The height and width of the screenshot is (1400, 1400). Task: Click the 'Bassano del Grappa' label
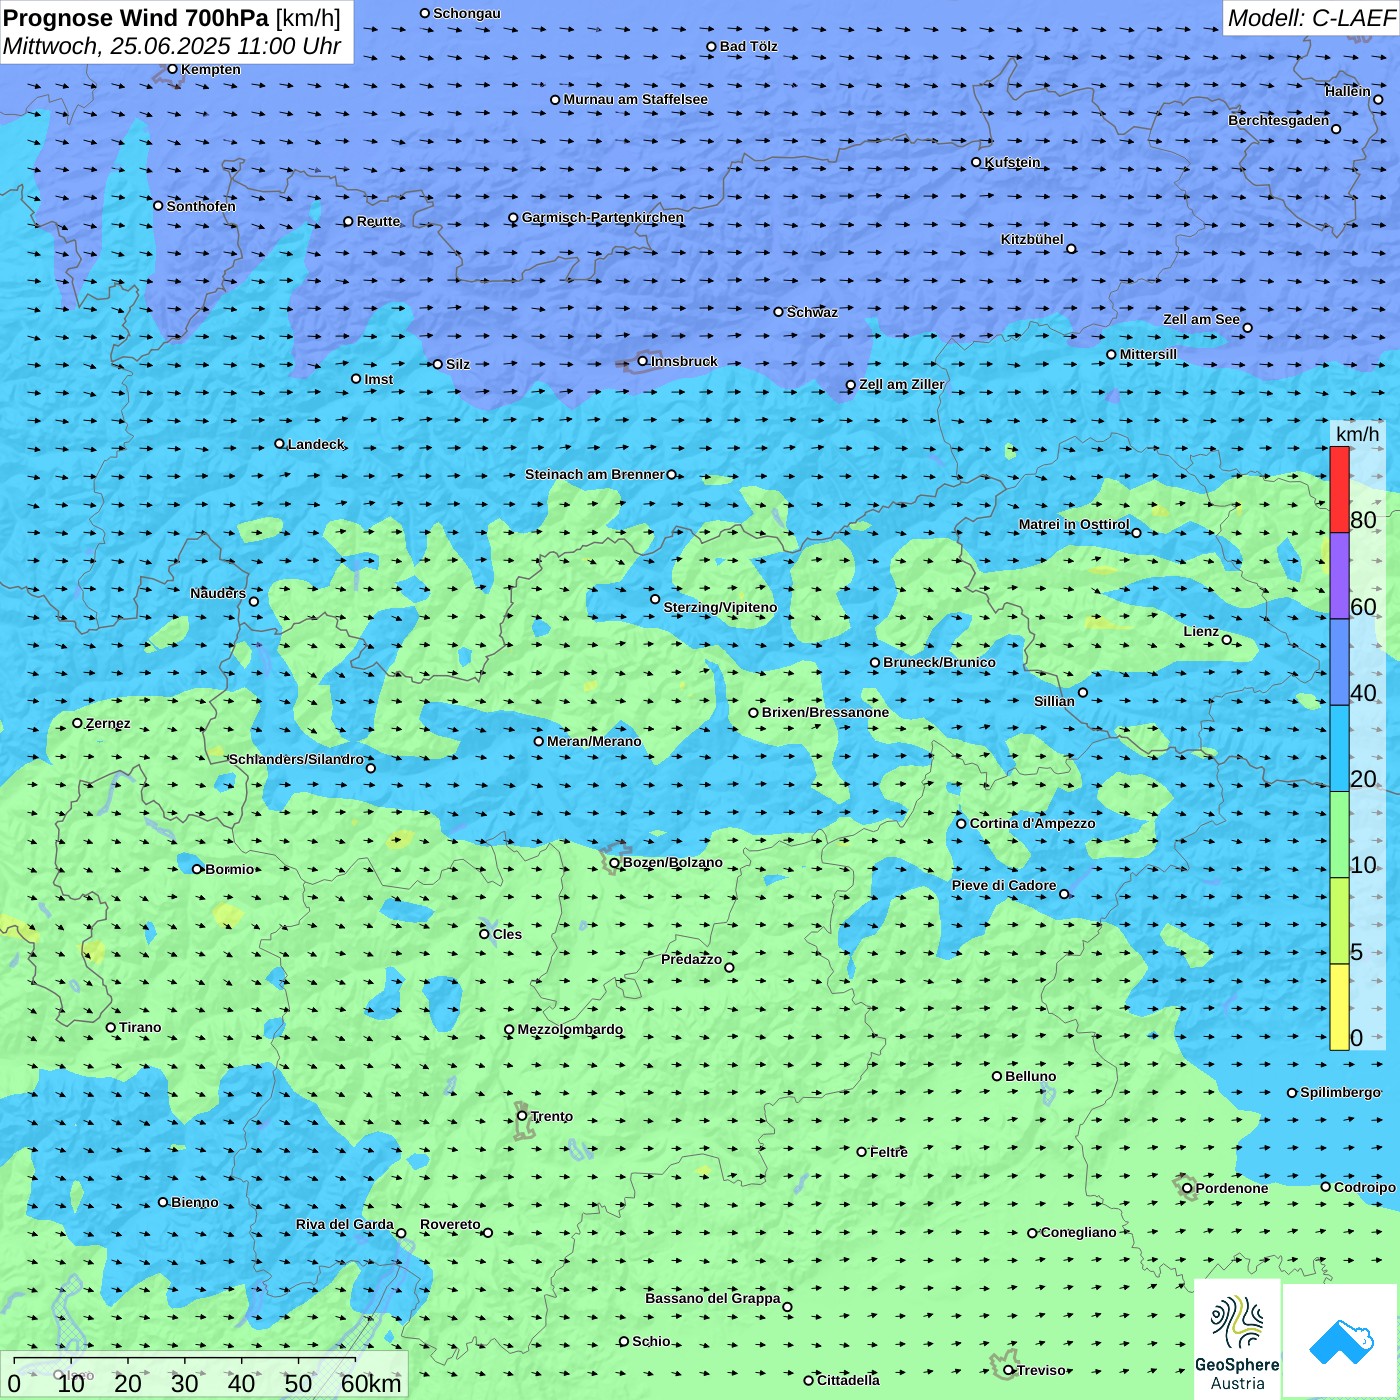point(713,1298)
